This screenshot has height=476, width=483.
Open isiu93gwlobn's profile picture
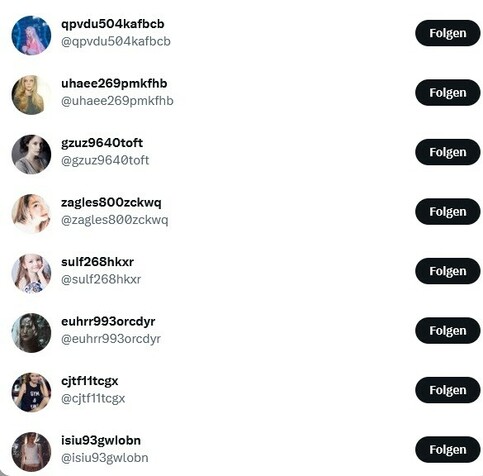pos(31,452)
